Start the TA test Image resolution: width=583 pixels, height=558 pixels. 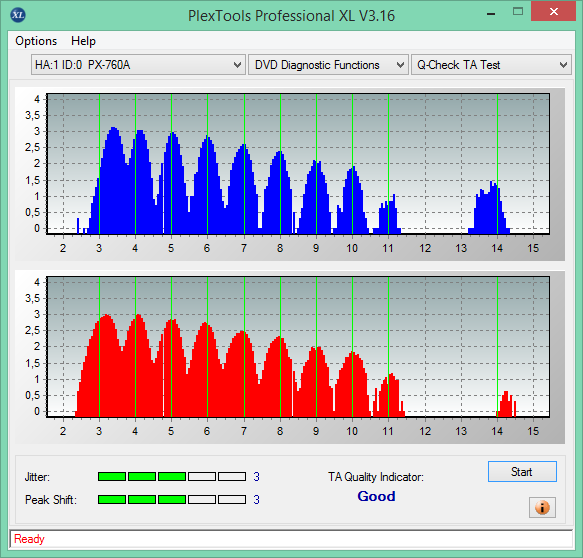pyautogui.click(x=522, y=472)
